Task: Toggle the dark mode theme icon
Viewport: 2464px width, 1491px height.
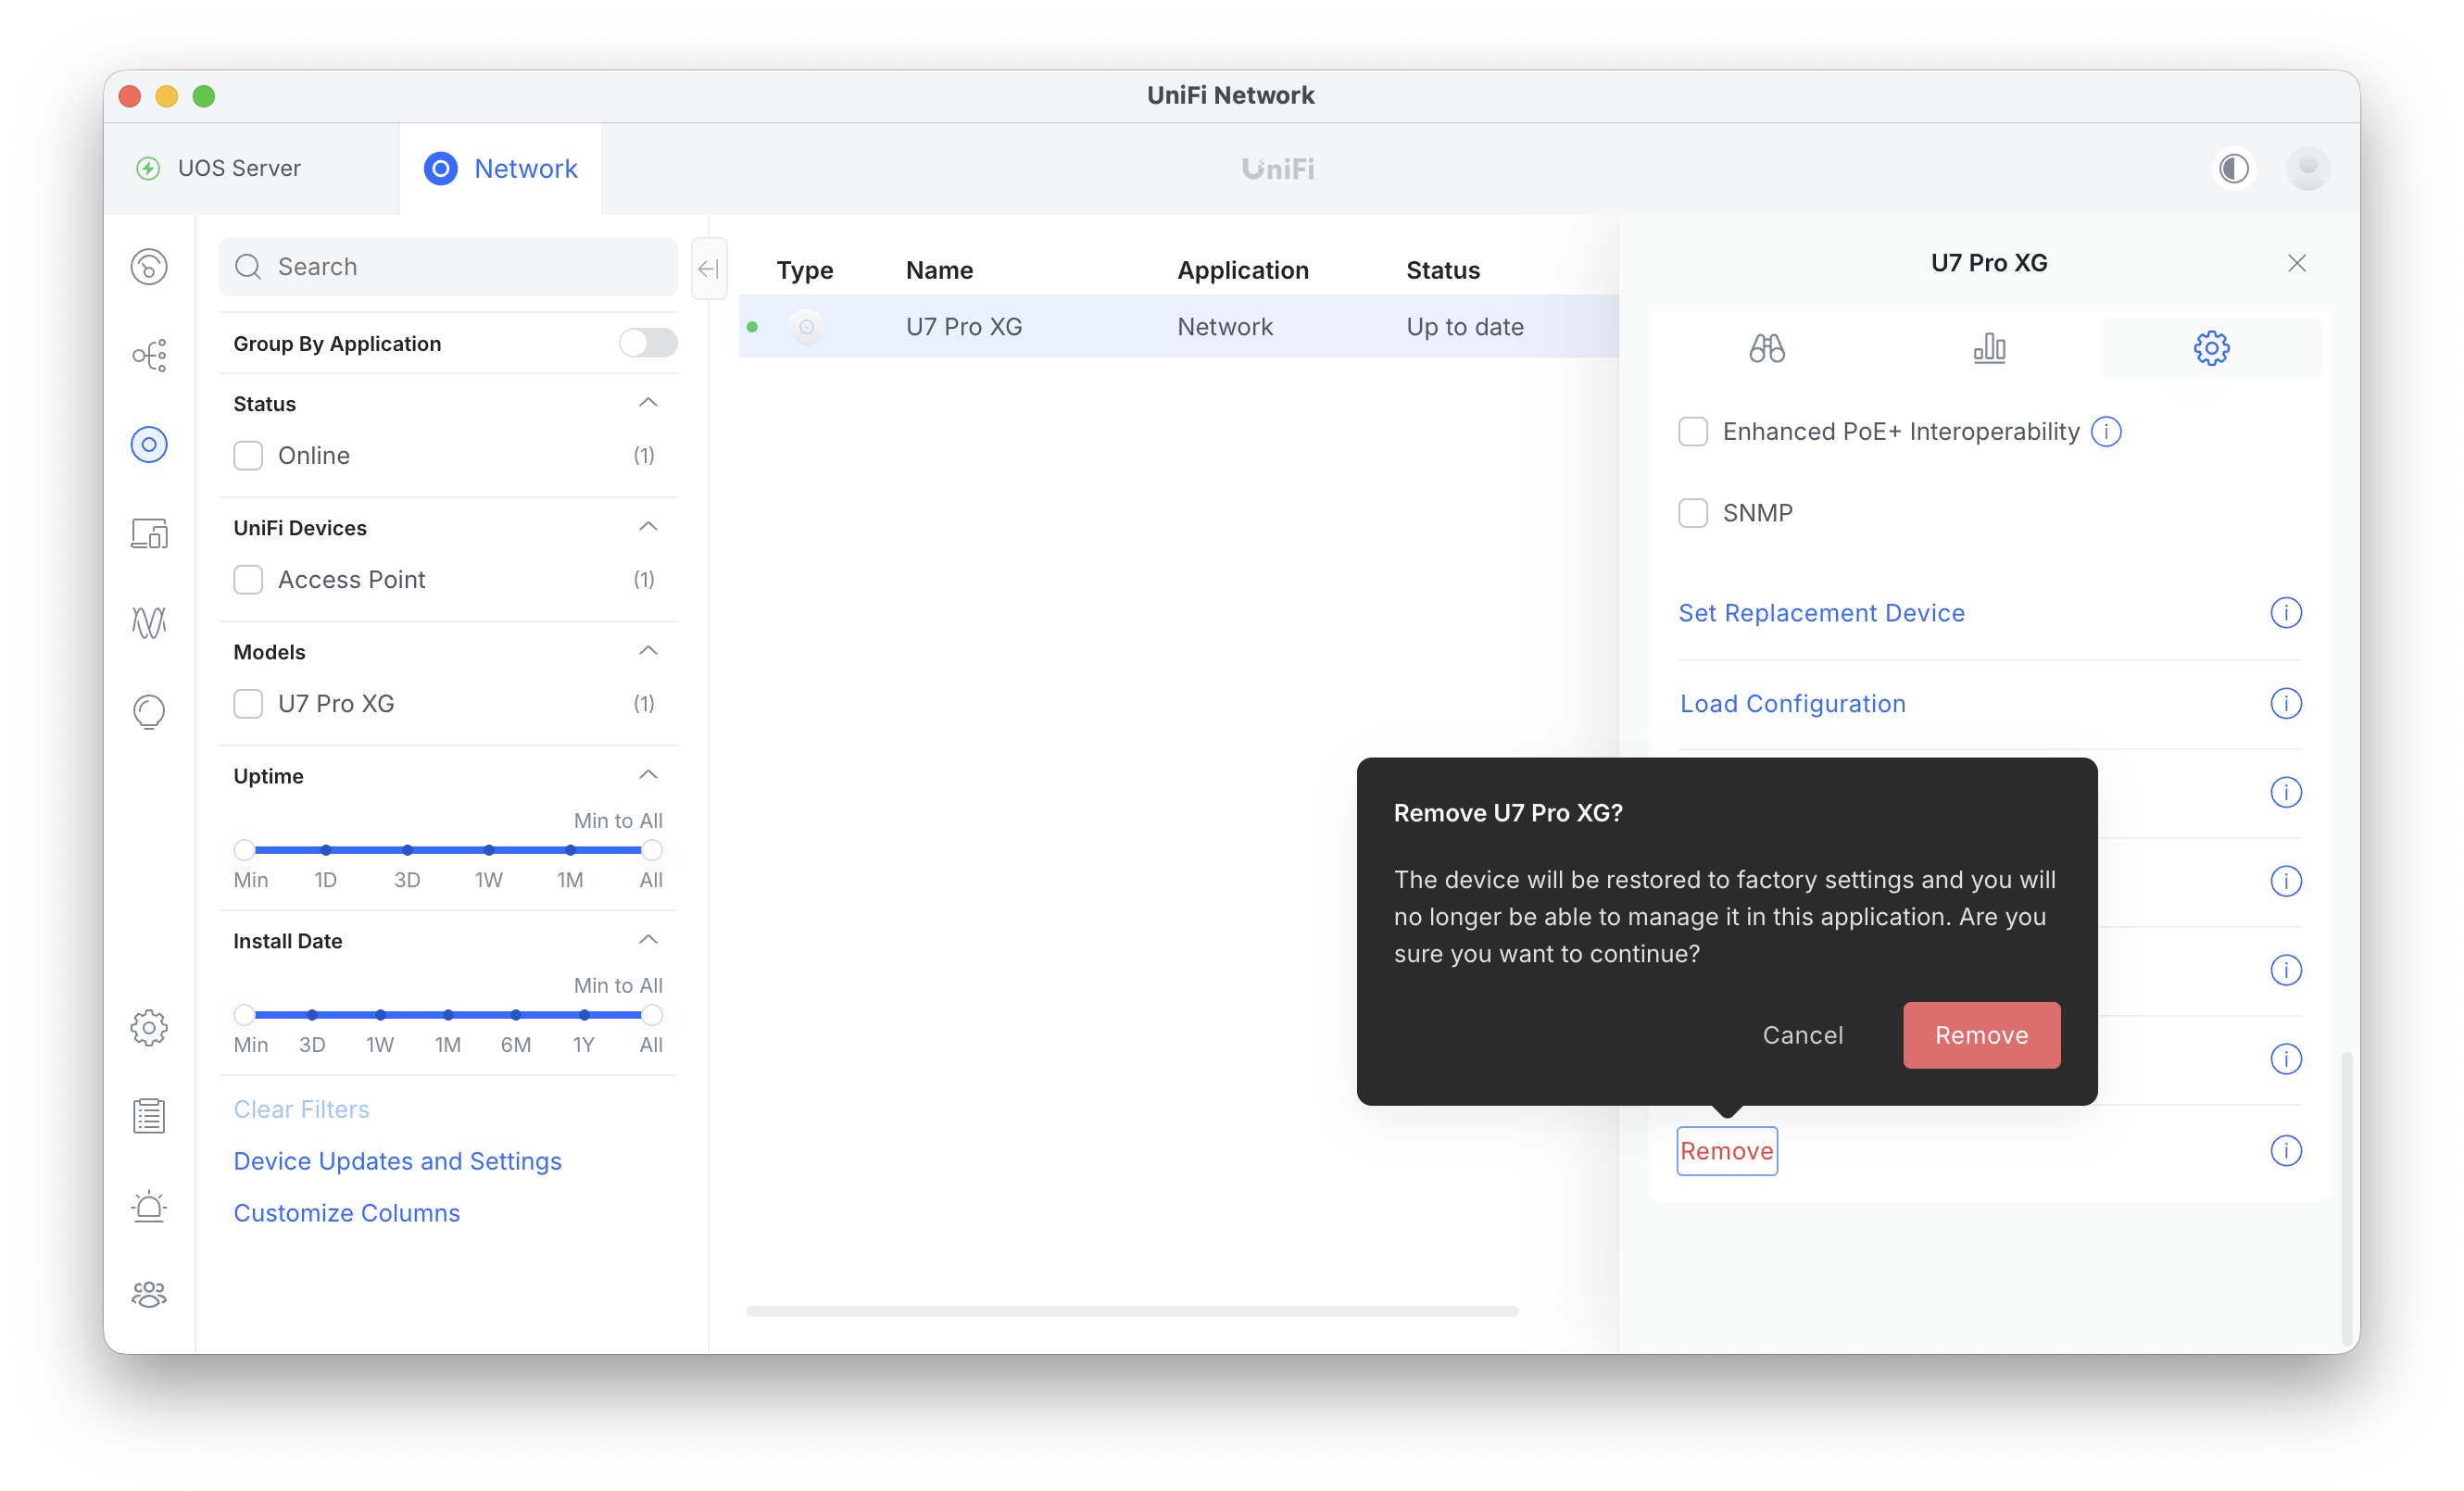Action: pyautogui.click(x=2234, y=168)
